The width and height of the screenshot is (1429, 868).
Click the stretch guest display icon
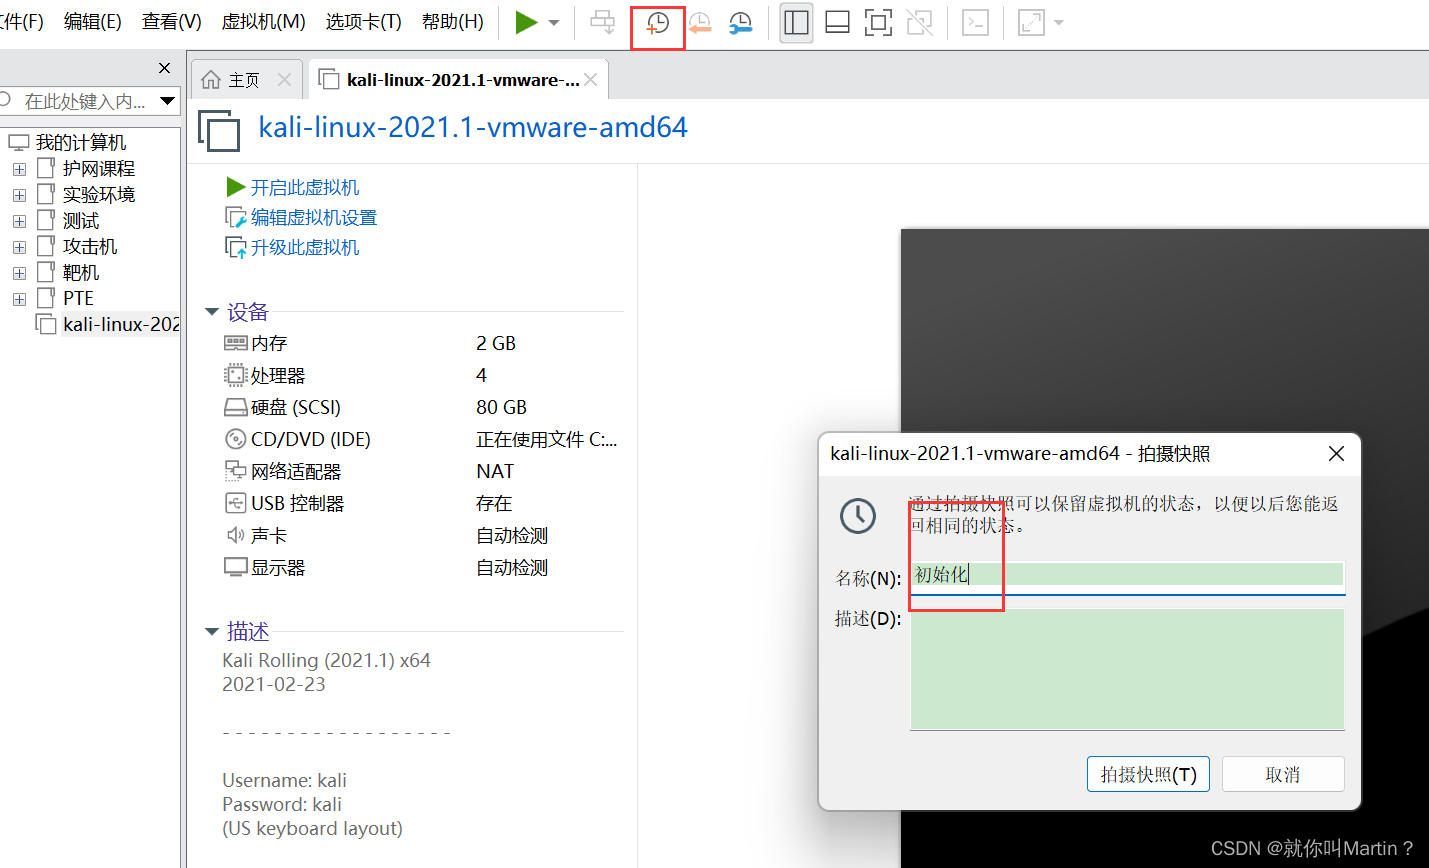coord(1030,22)
